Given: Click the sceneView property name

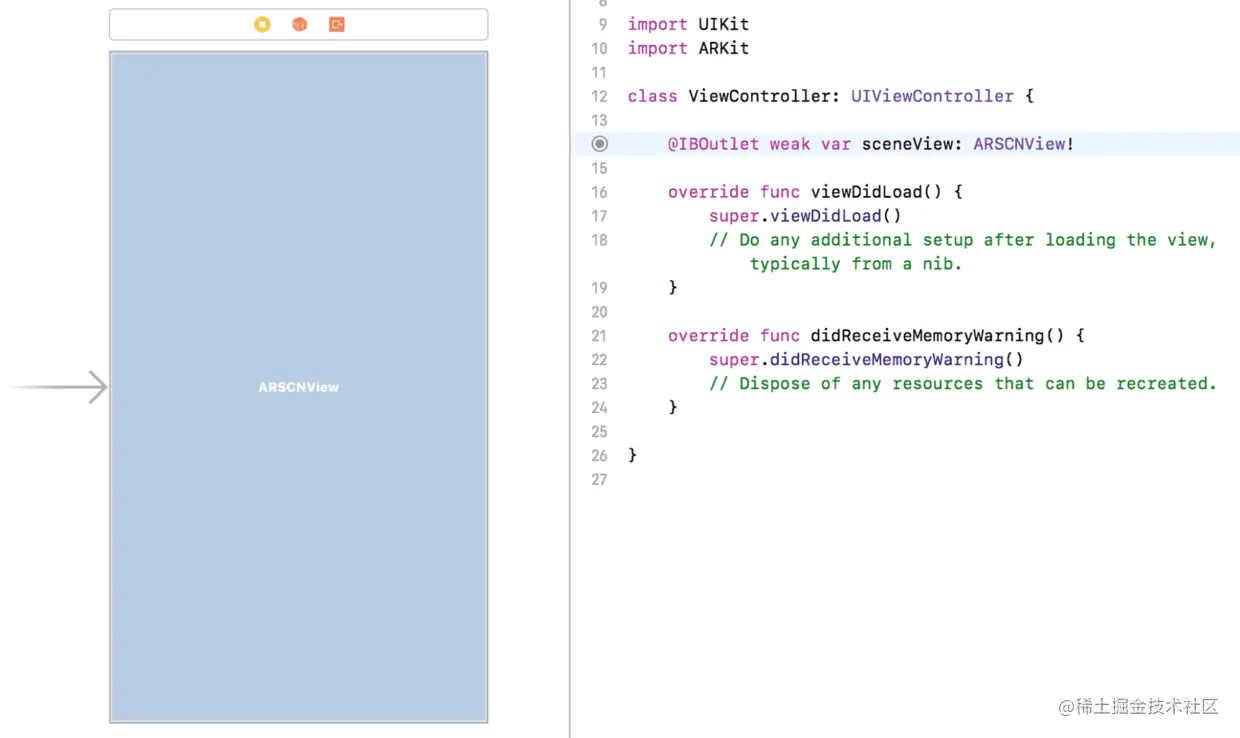Looking at the screenshot, I should click(905, 144).
